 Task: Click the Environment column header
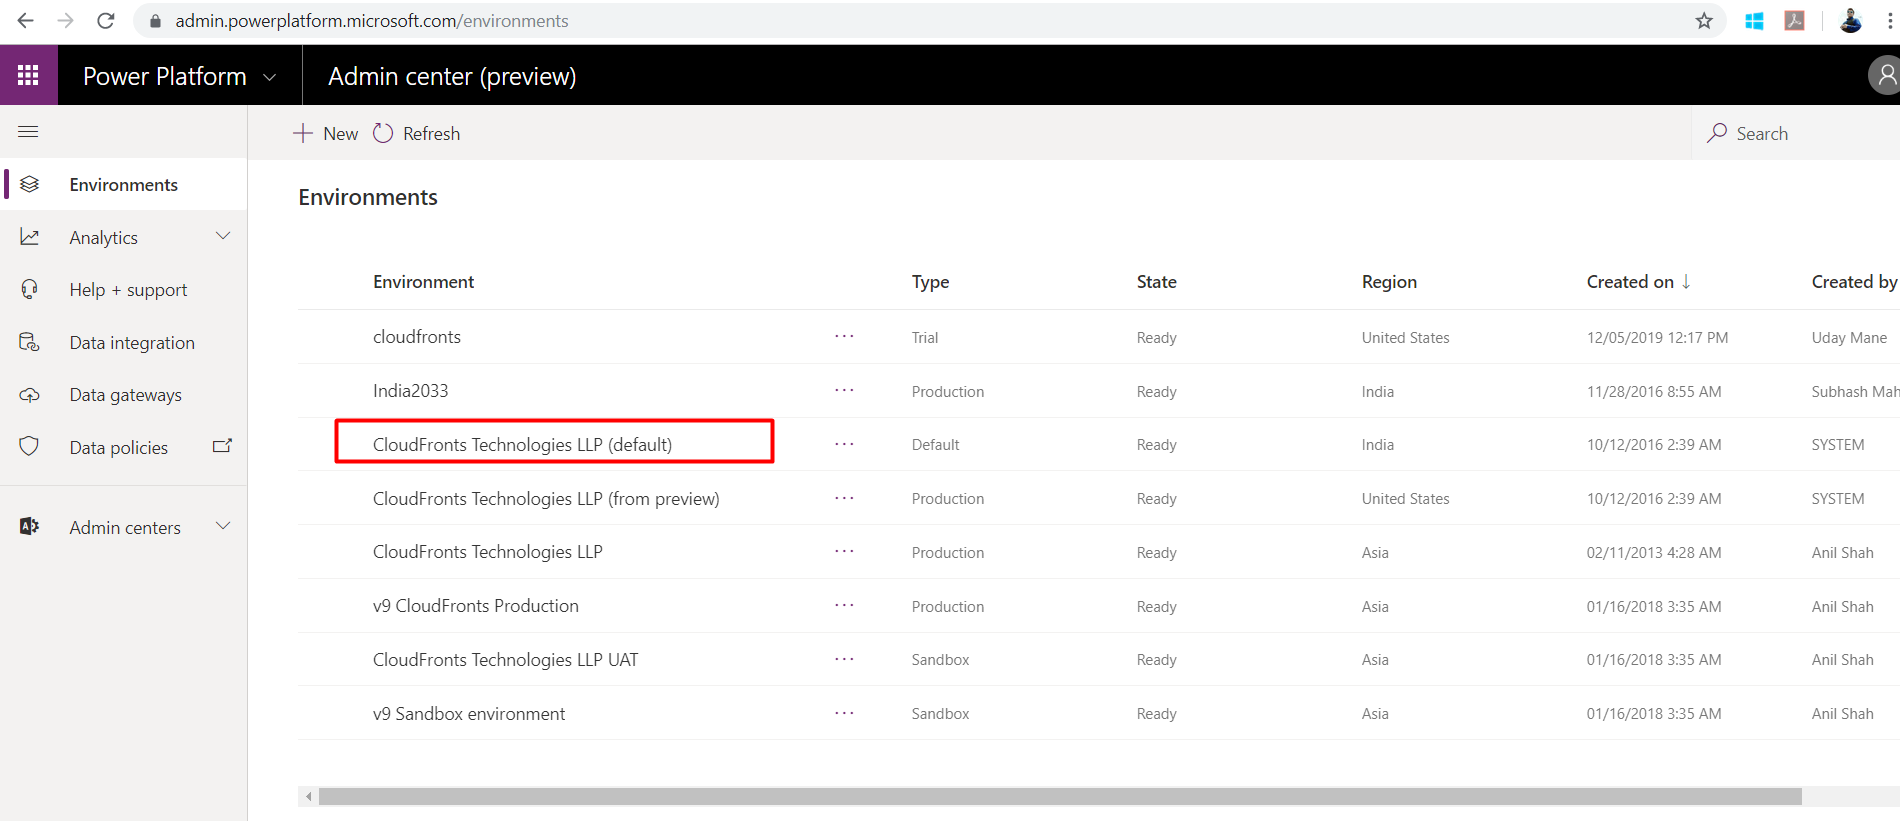point(423,282)
